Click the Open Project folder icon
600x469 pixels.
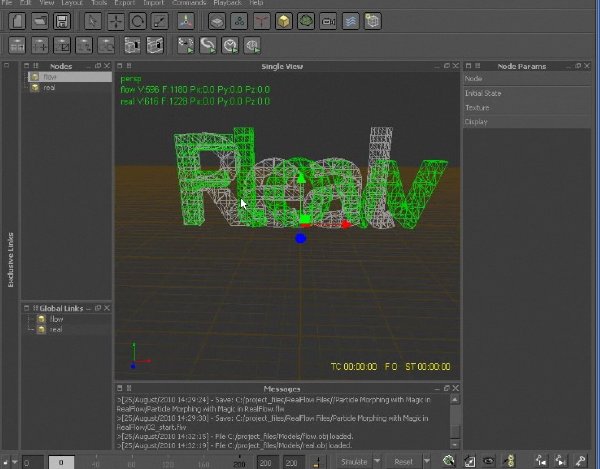click(39, 21)
